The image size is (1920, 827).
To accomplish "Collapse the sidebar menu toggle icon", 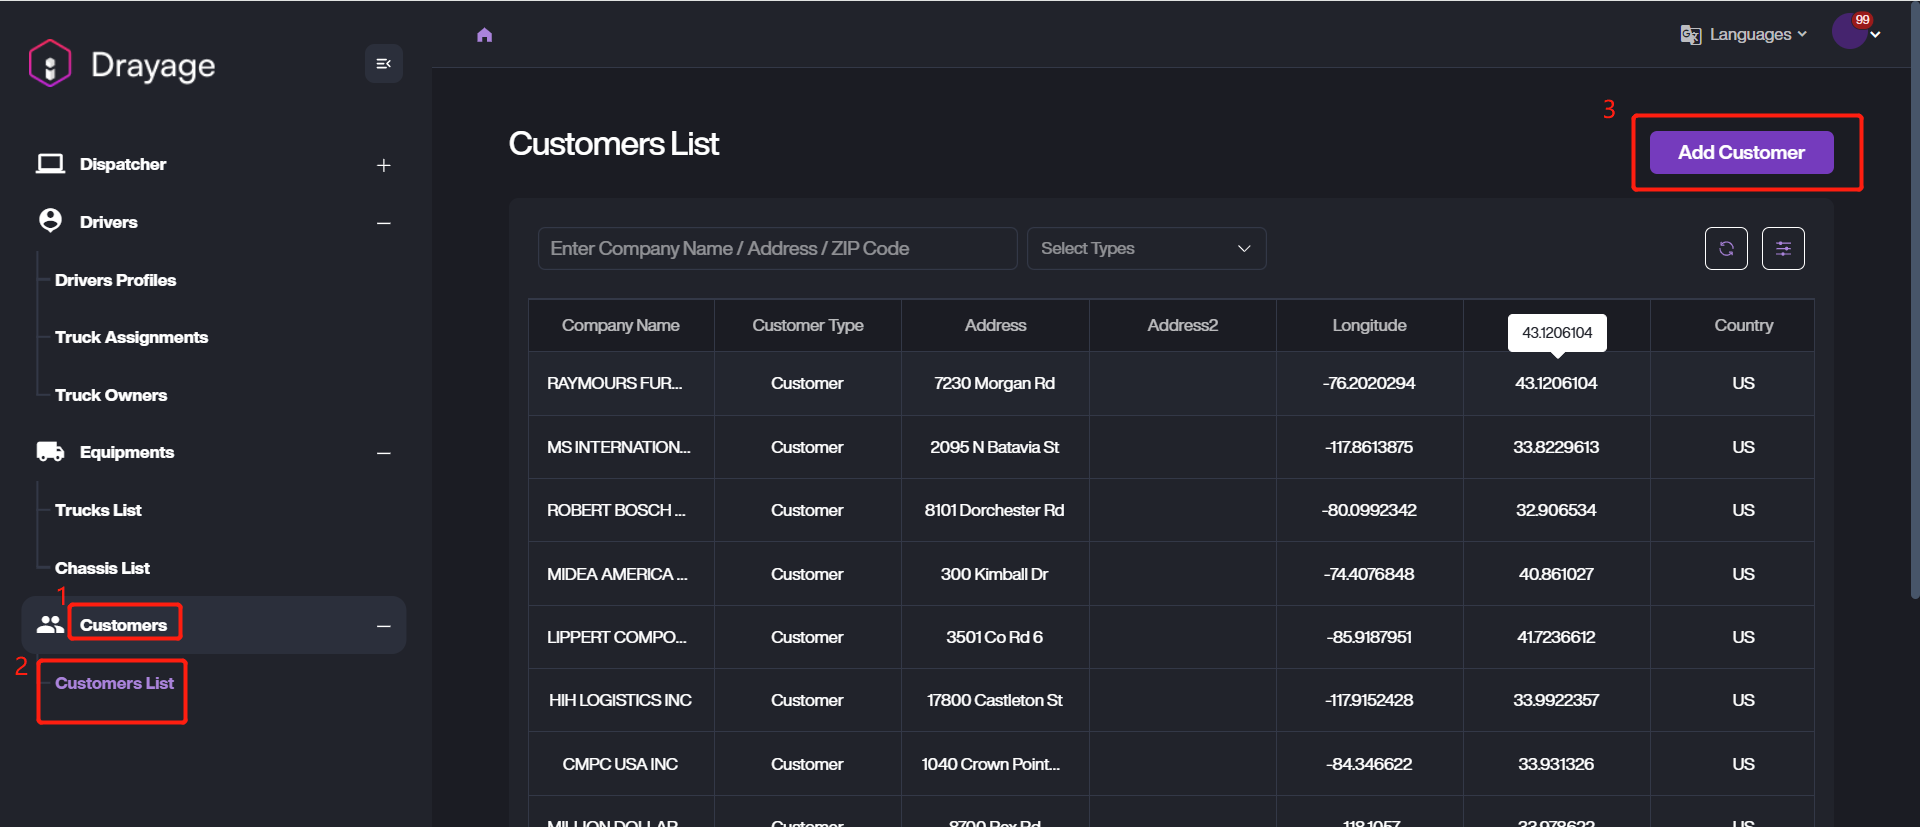I will [383, 64].
